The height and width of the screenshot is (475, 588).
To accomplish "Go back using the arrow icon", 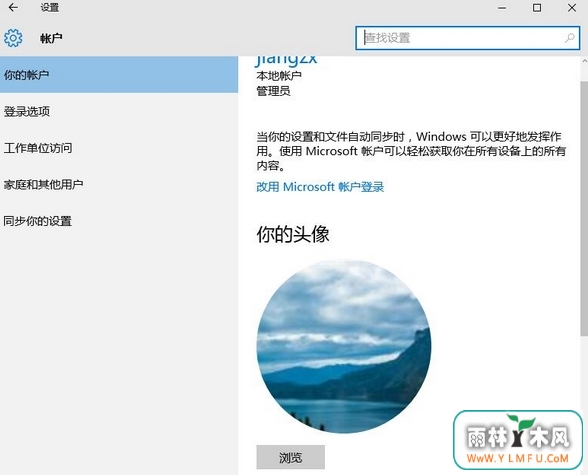I will [13, 7].
